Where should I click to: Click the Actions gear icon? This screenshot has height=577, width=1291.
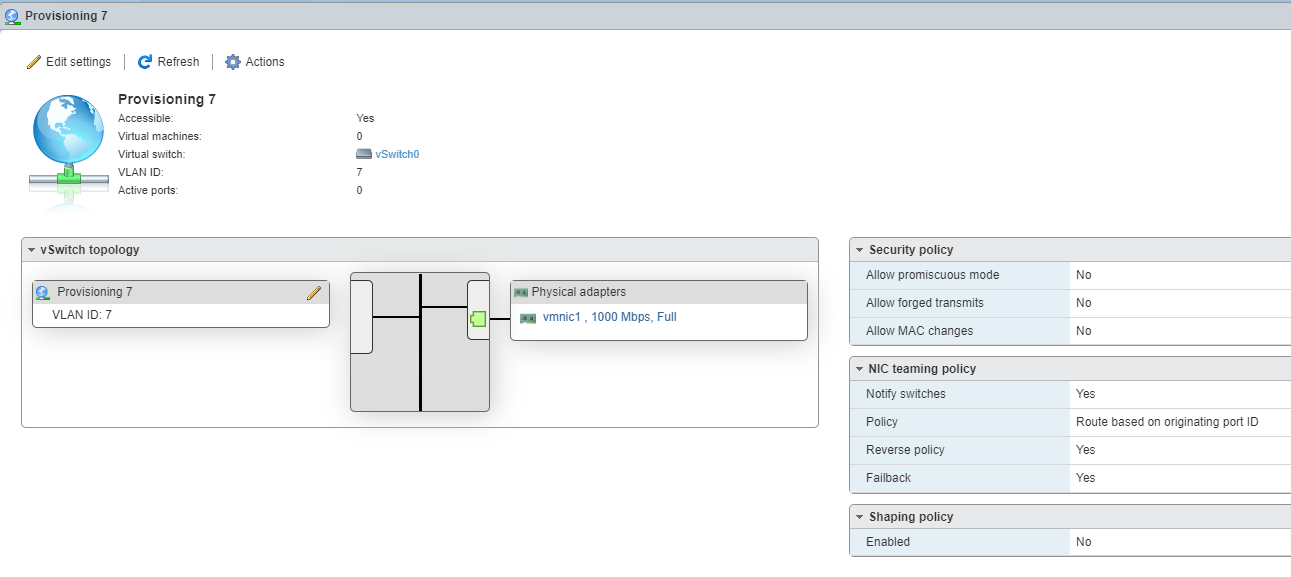tap(233, 62)
